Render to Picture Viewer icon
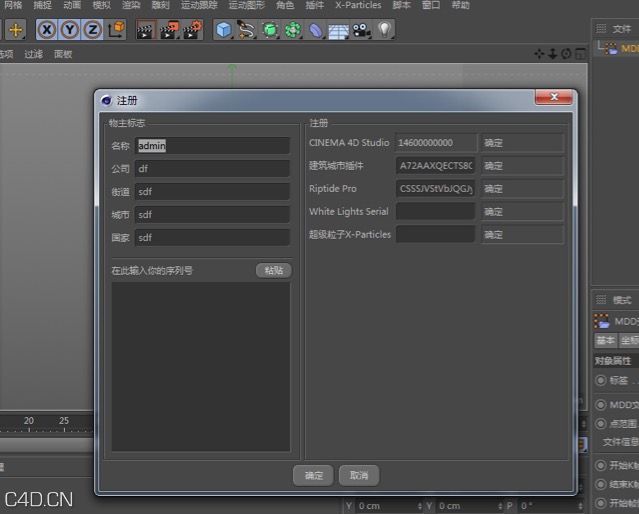Screen dimensions: 639x514 [169, 30]
